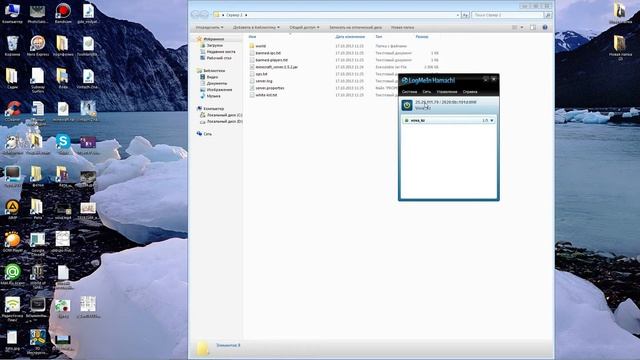
Task: Select Недавние места in the navigation pane
Action: 221,52
